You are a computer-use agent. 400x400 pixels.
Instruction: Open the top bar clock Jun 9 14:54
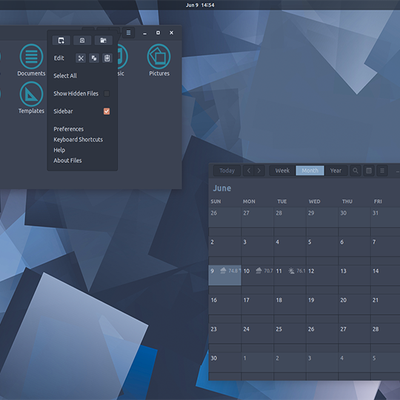(x=200, y=5)
